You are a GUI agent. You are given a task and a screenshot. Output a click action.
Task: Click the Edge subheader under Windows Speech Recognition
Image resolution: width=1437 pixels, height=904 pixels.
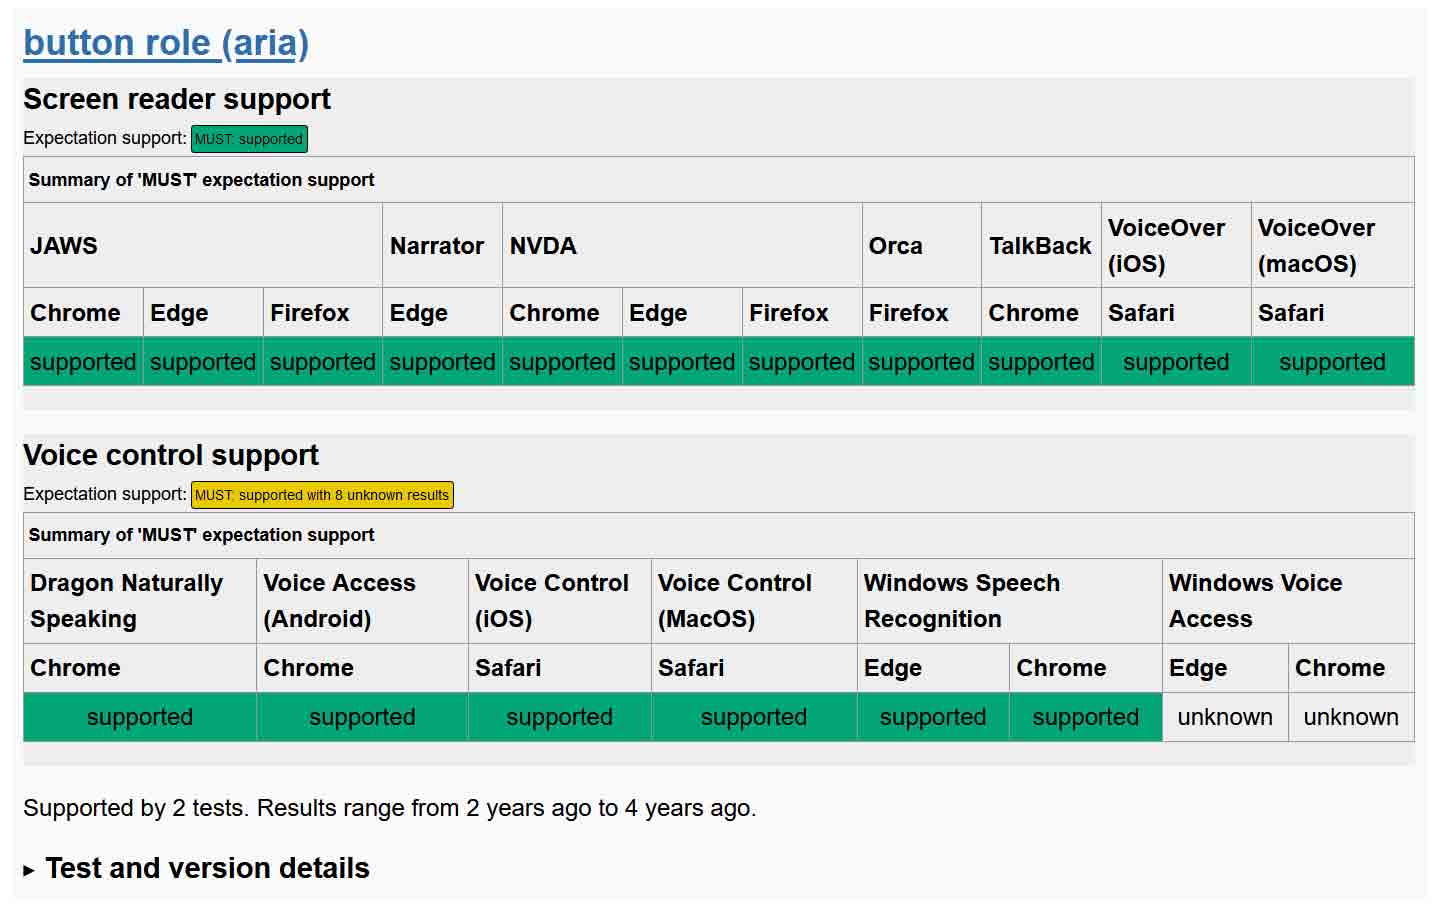933,668
